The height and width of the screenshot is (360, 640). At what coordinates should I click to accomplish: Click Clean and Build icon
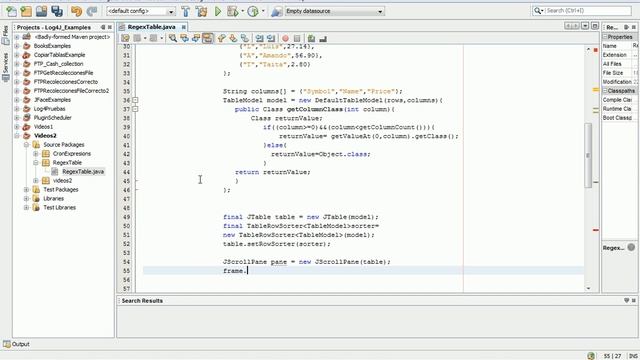[202, 11]
